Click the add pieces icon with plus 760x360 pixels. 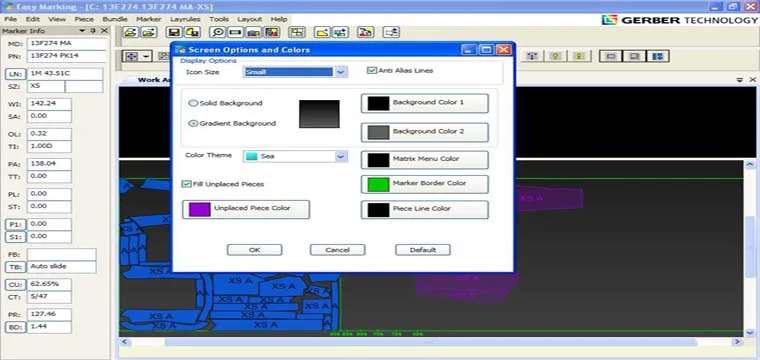pos(340,32)
